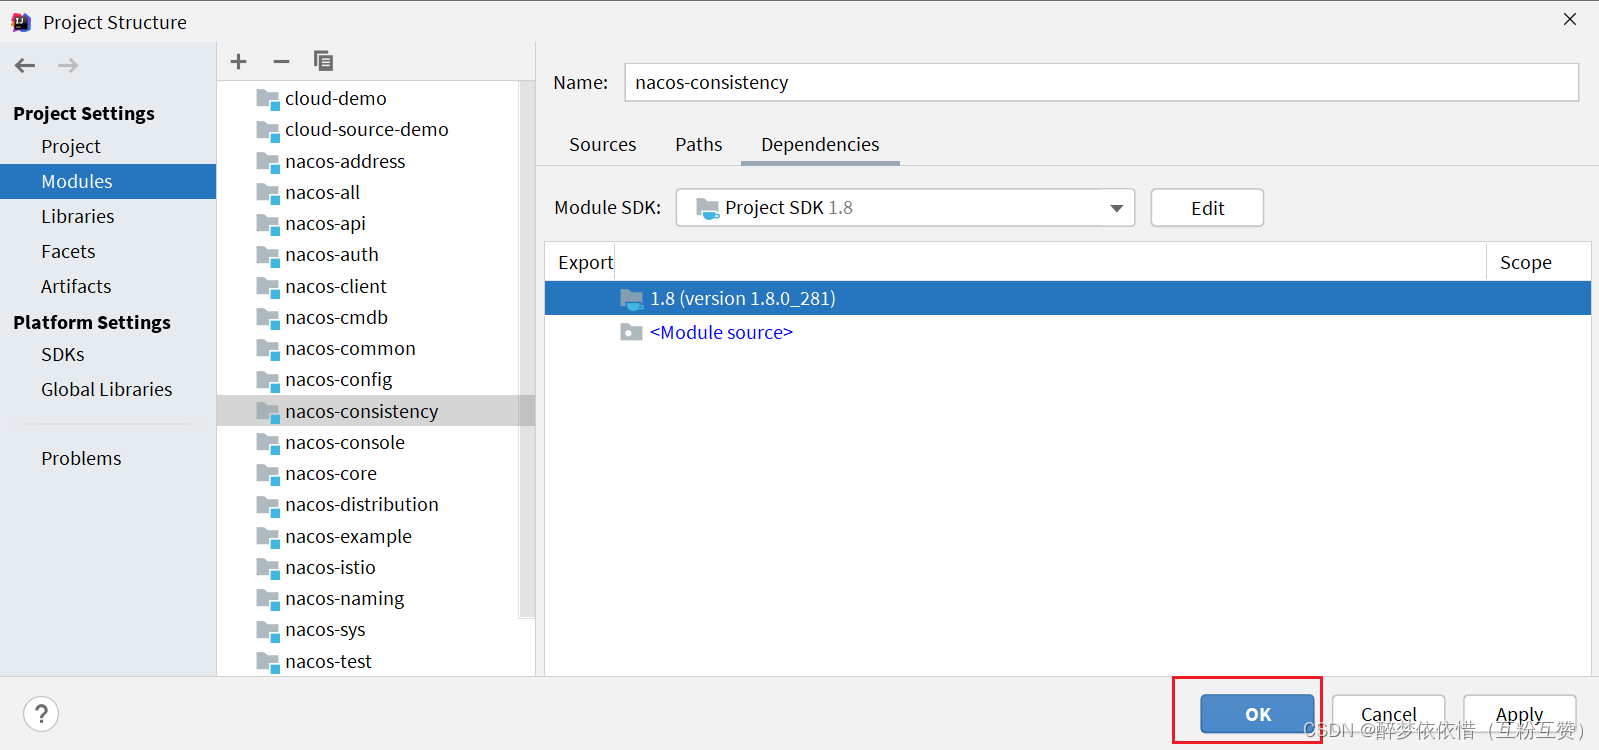Switch to the Paths tab

[699, 145]
